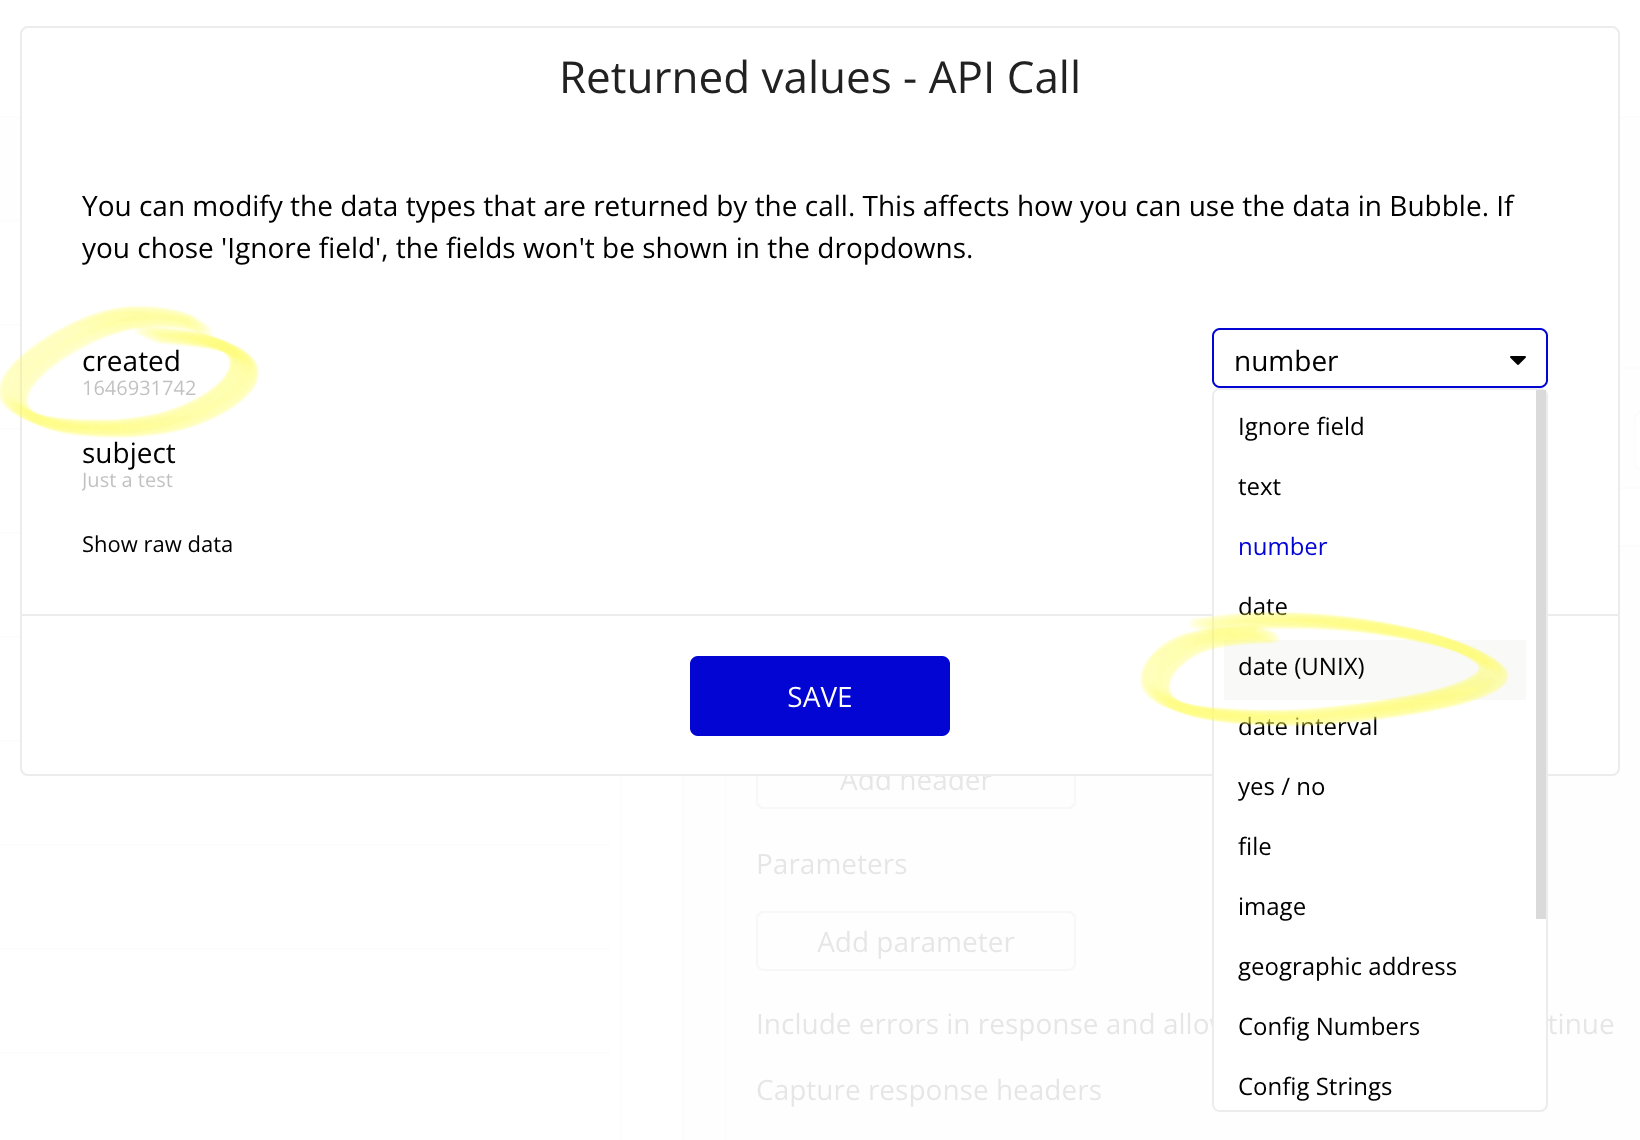The width and height of the screenshot is (1640, 1140).
Task: Click the 'subject' field label
Action: (128, 453)
